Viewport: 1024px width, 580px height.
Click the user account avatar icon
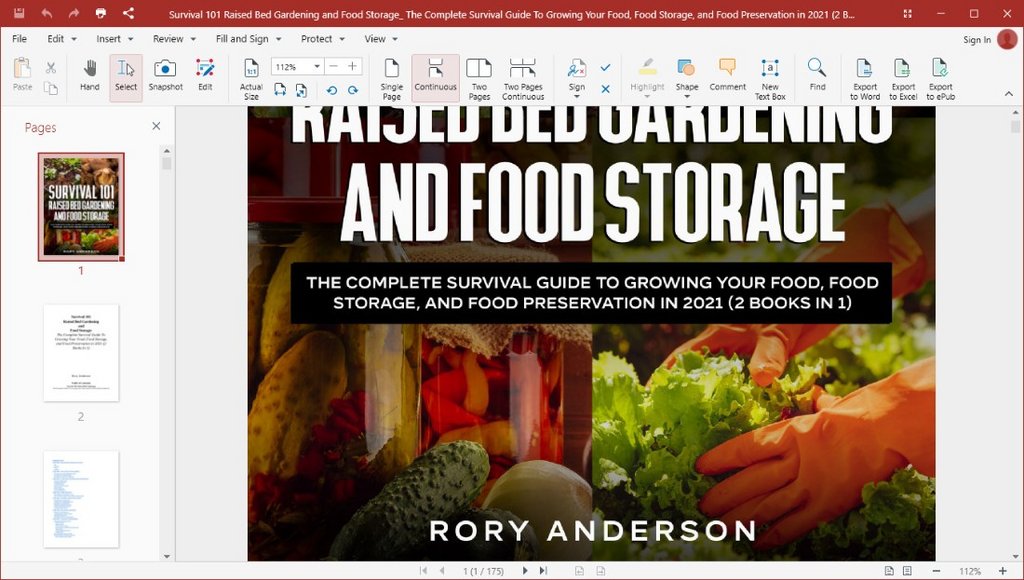(x=1007, y=39)
